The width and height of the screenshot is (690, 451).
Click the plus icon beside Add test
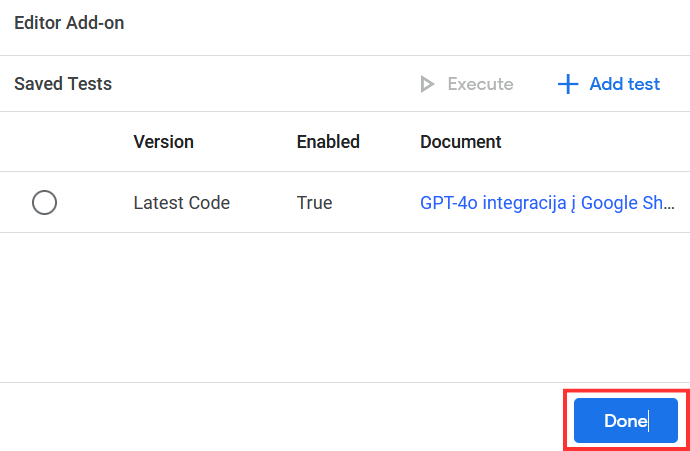(568, 84)
